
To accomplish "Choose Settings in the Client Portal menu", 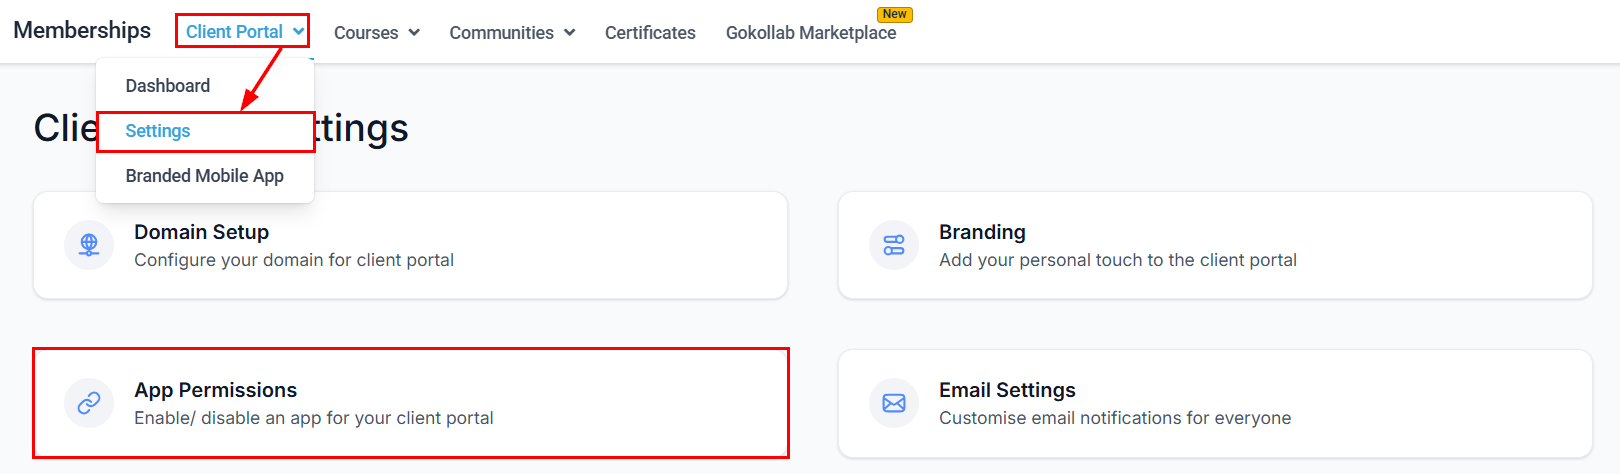I will click(x=158, y=131).
